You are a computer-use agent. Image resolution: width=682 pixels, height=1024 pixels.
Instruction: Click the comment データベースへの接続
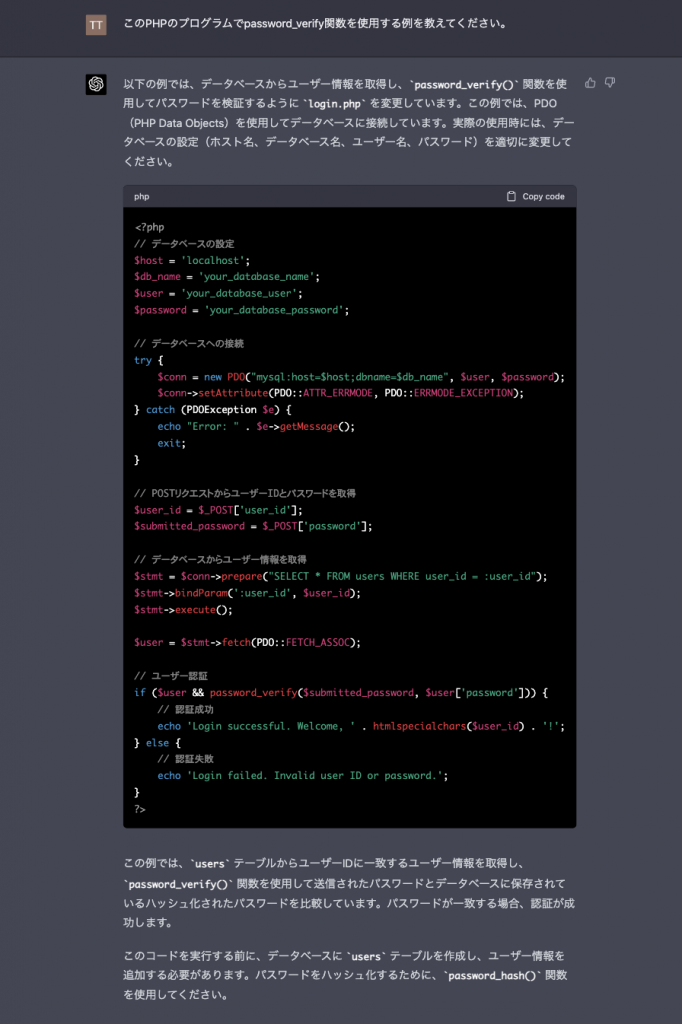click(x=189, y=343)
